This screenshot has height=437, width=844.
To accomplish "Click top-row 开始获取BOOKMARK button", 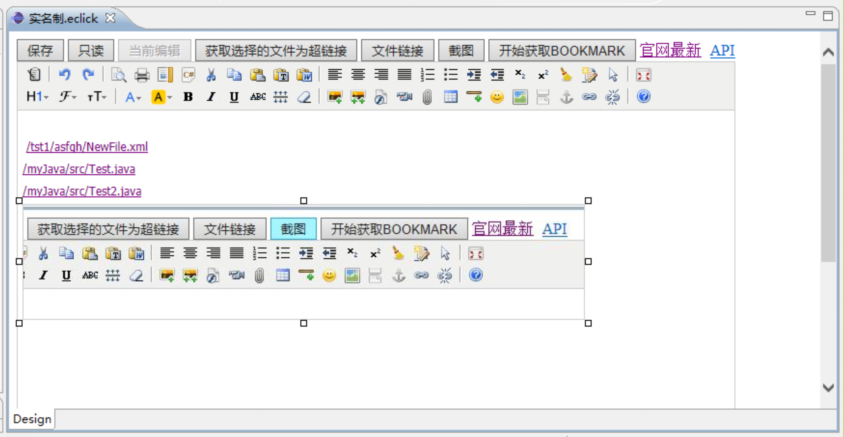I will 562,51.
